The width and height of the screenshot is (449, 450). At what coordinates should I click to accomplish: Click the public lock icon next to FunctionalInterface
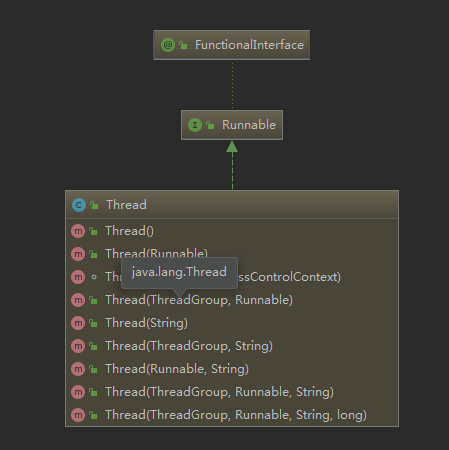[183, 45]
